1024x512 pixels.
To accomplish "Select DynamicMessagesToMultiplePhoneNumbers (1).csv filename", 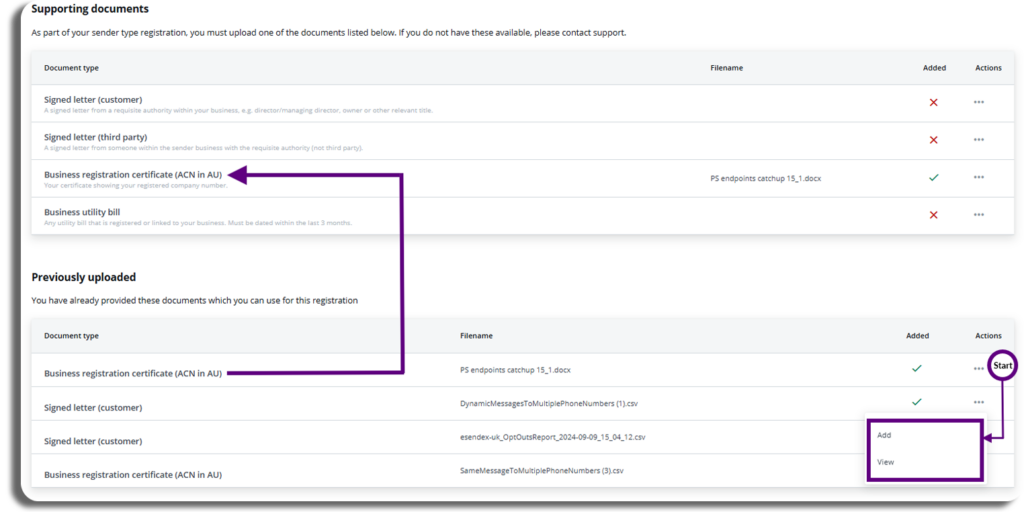I will click(549, 403).
